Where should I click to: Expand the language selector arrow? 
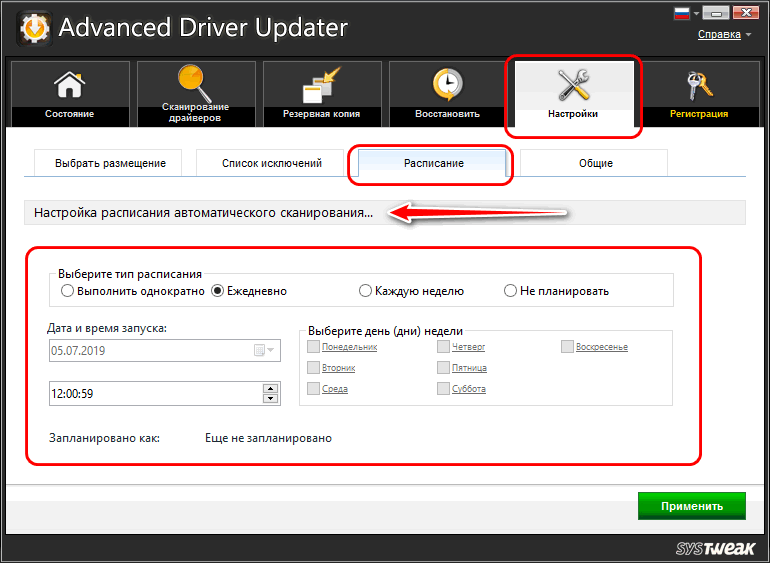[x=695, y=14]
